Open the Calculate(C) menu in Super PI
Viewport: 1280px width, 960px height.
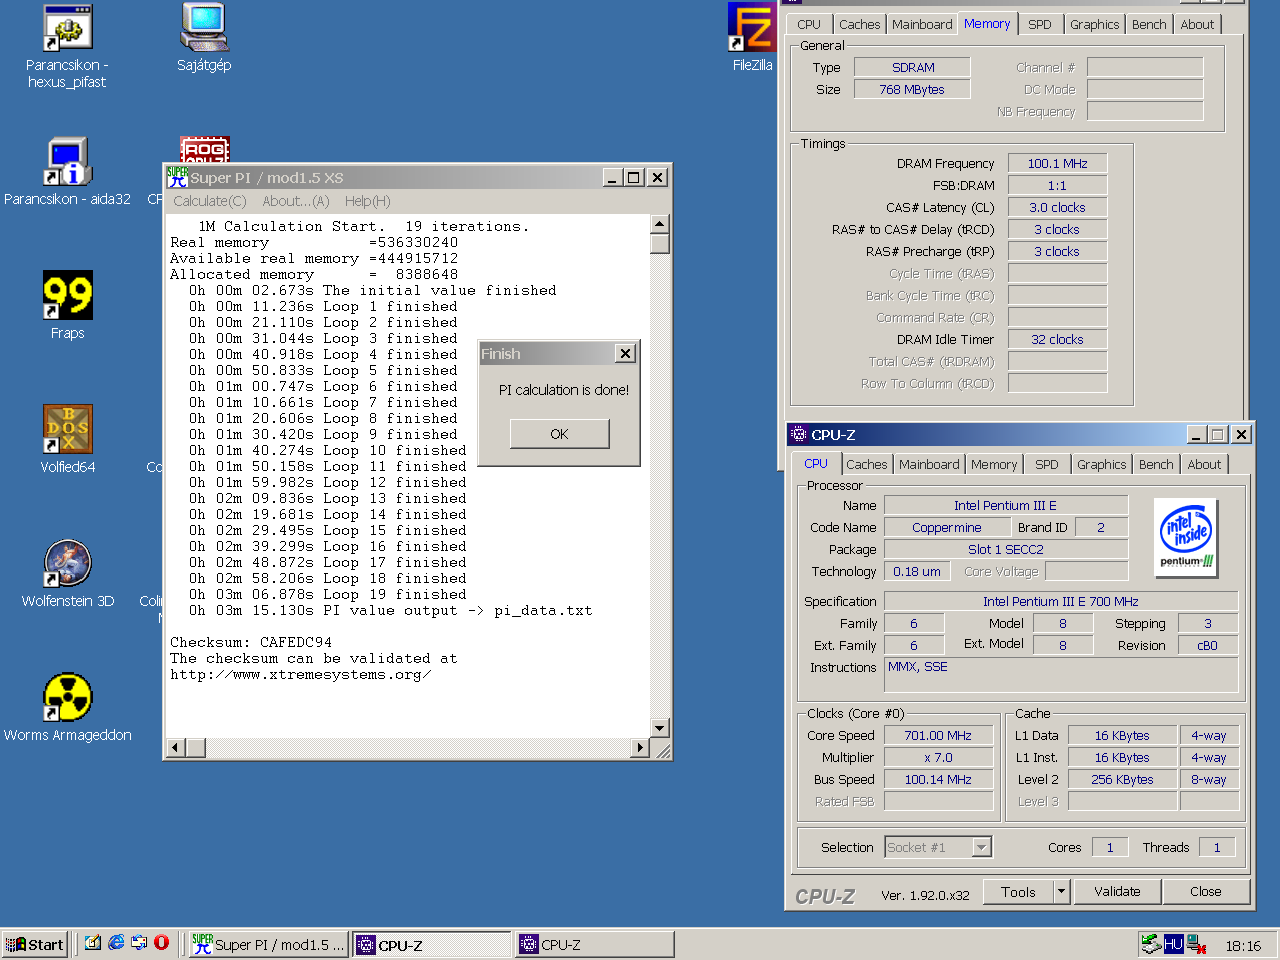click(x=209, y=201)
